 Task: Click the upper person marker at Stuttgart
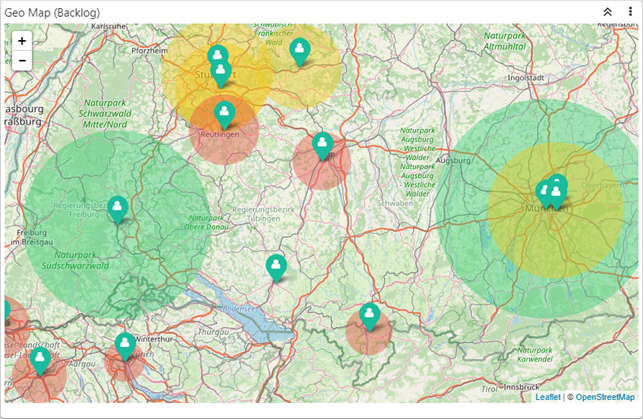tap(217, 57)
